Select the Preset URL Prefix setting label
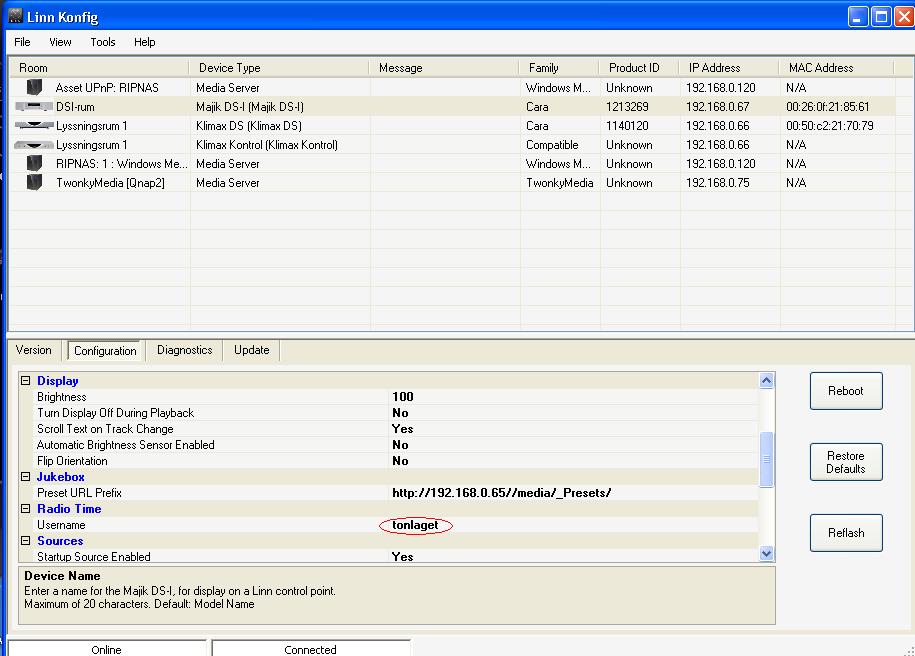Image resolution: width=915 pixels, height=656 pixels. coord(79,493)
